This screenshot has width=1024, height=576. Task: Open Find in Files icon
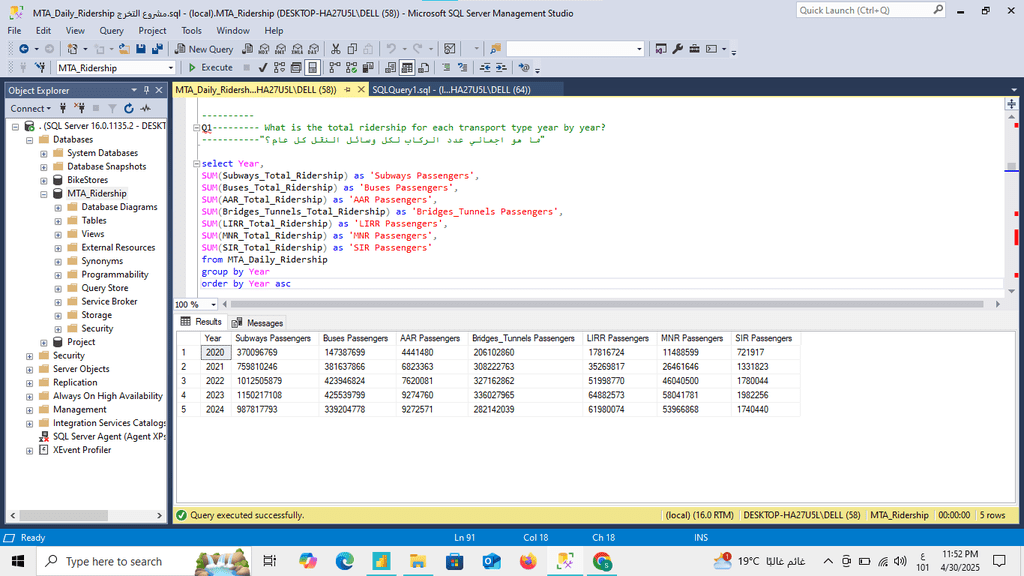[495, 49]
